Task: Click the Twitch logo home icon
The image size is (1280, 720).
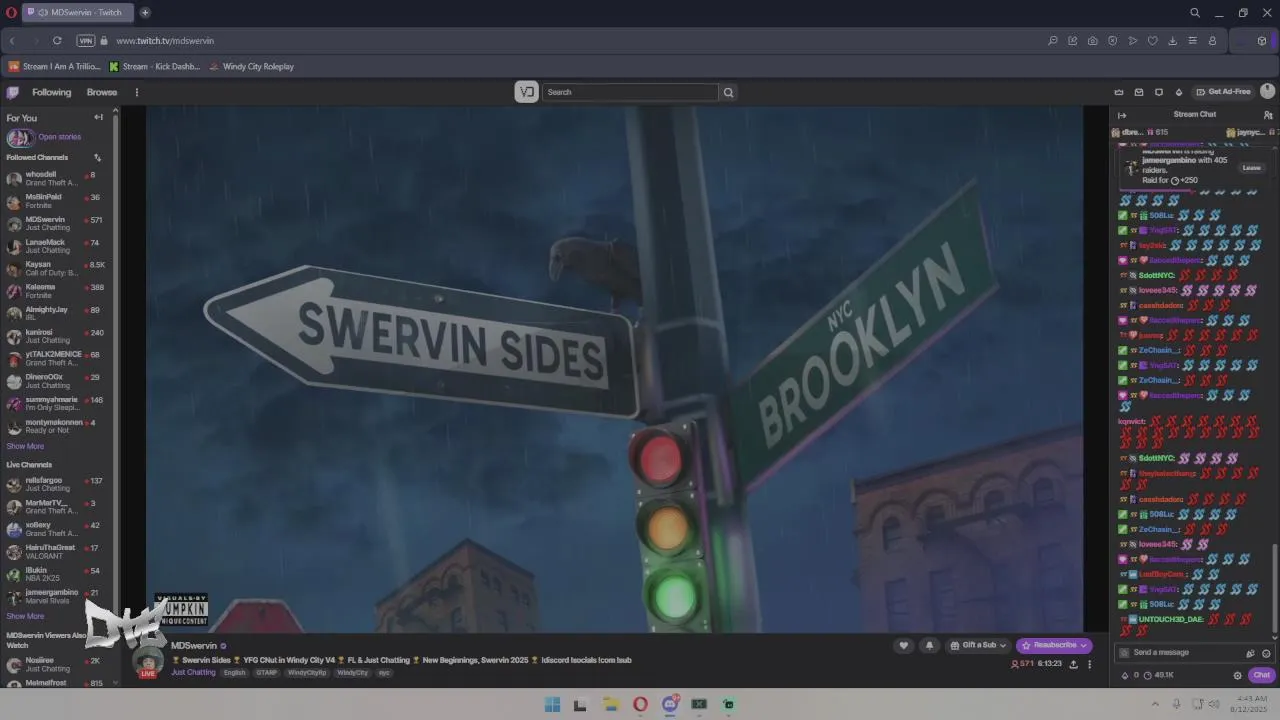Action: click(13, 92)
